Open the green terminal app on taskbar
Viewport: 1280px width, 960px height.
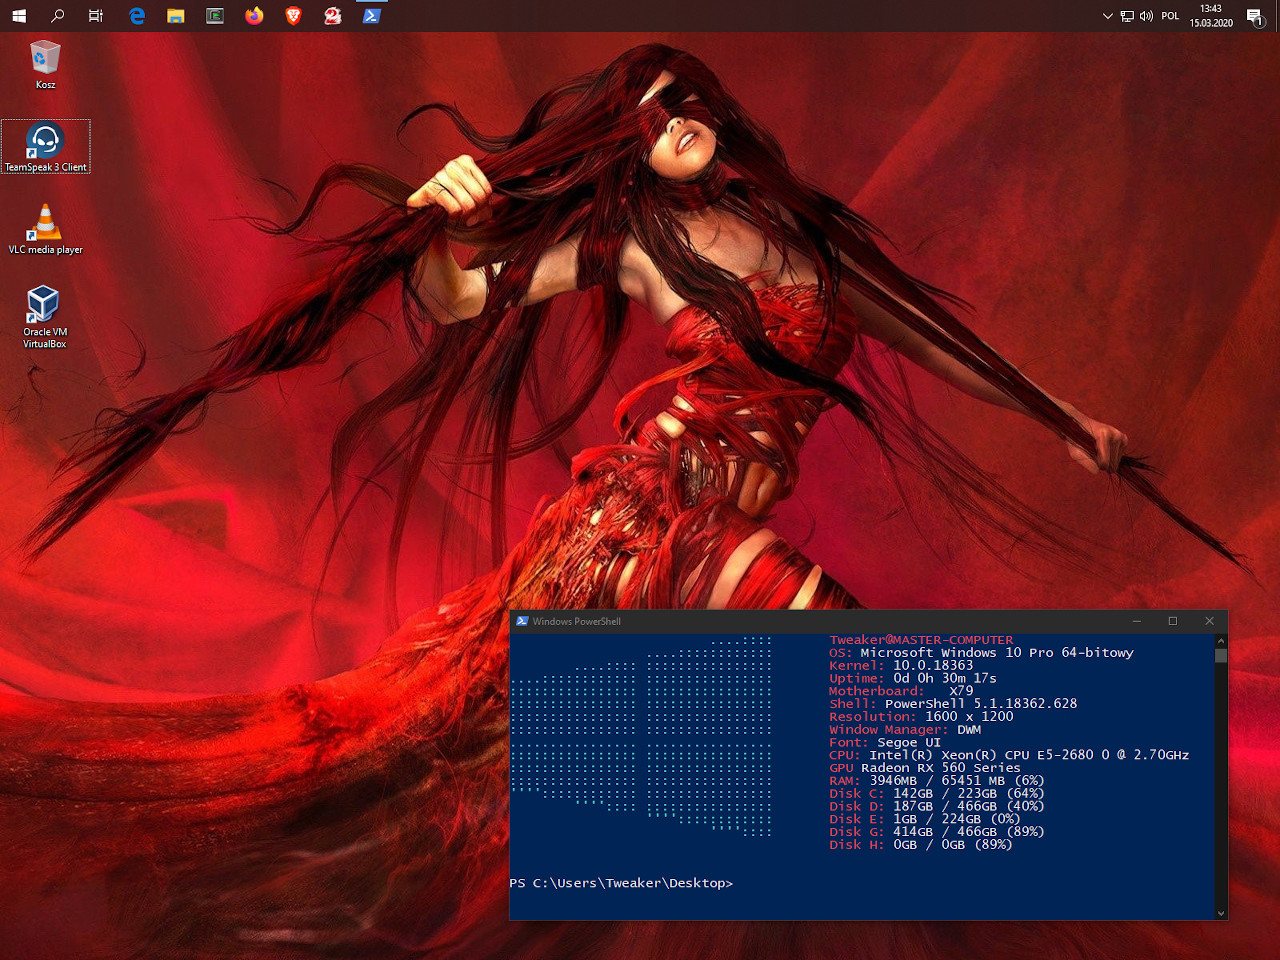click(x=215, y=16)
